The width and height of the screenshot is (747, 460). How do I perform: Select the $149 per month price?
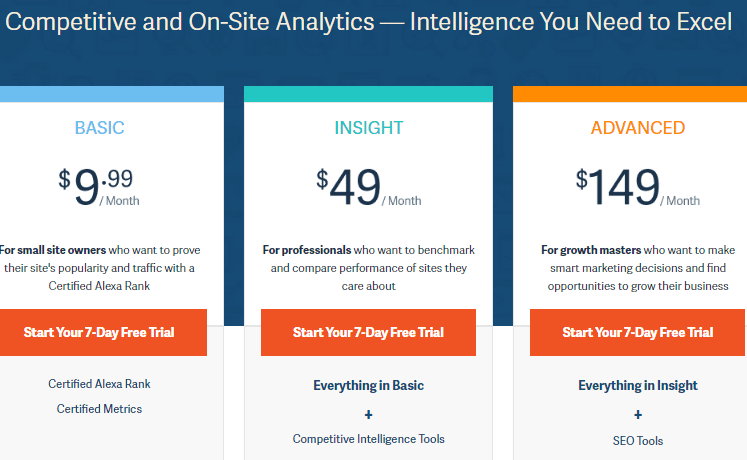(637, 187)
